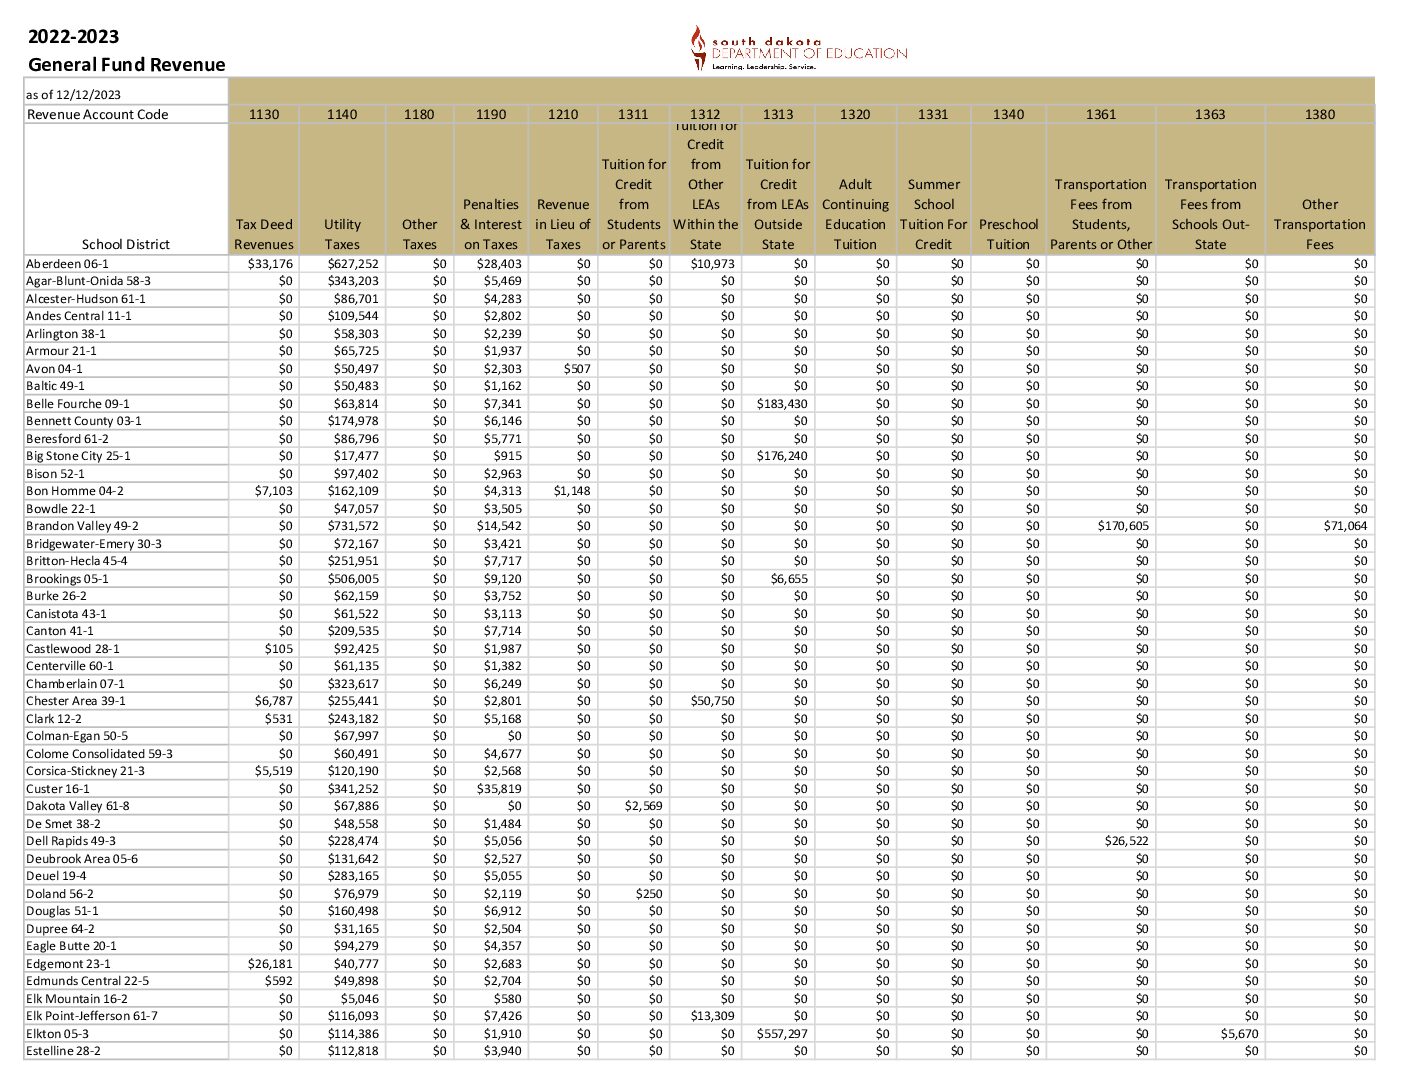Click the 'as of 12/12/2023' date cell
Viewport: 1408px width, 1088px height.
[73, 95]
